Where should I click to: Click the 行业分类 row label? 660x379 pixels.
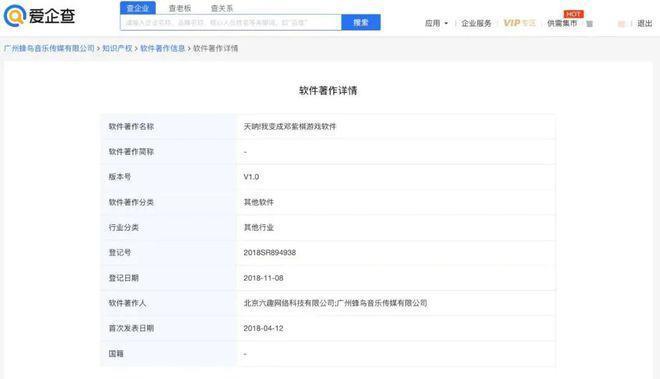[x=124, y=227]
